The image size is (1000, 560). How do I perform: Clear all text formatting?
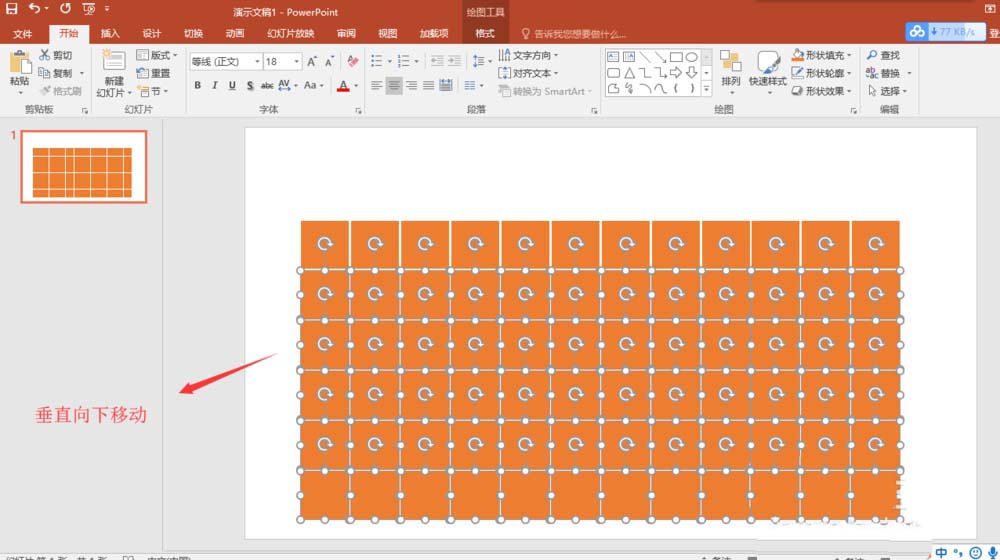coord(352,61)
